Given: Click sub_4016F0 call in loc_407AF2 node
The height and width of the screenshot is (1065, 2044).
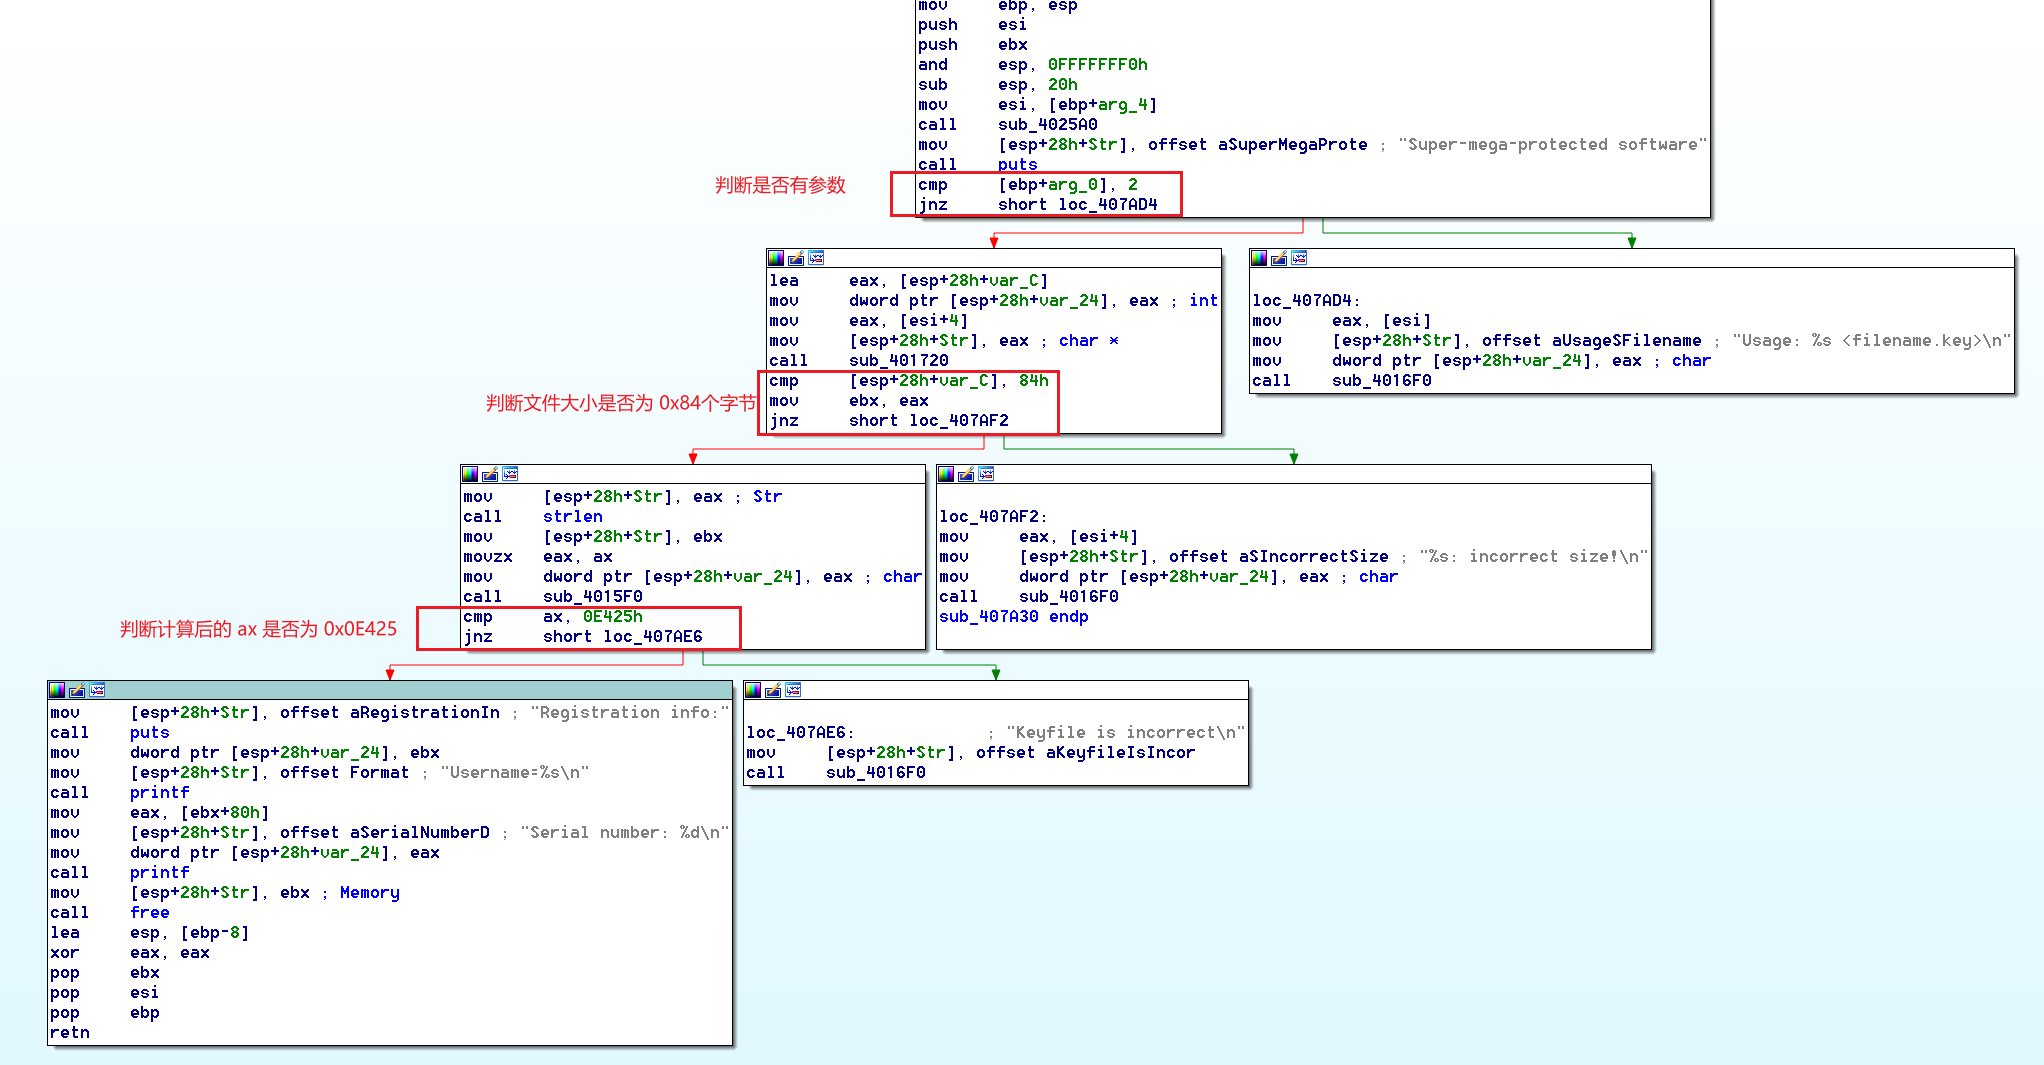Looking at the screenshot, I should click(1069, 597).
